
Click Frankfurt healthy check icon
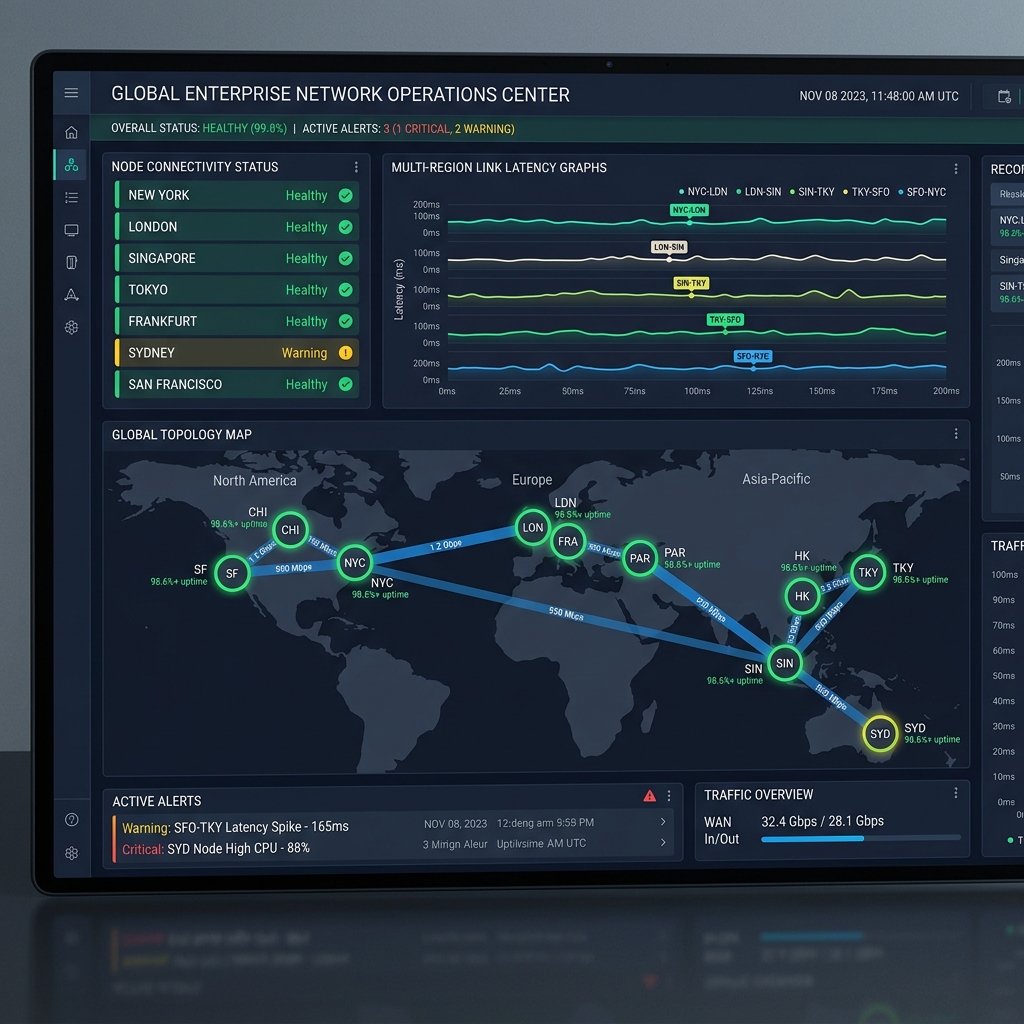(345, 321)
